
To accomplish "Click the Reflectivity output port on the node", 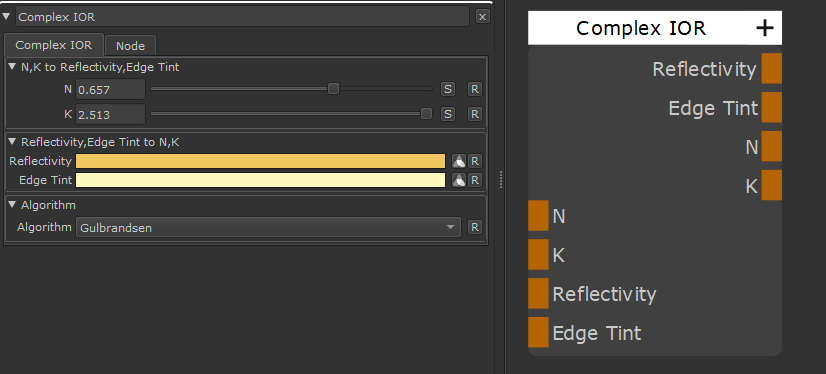I will [771, 68].
